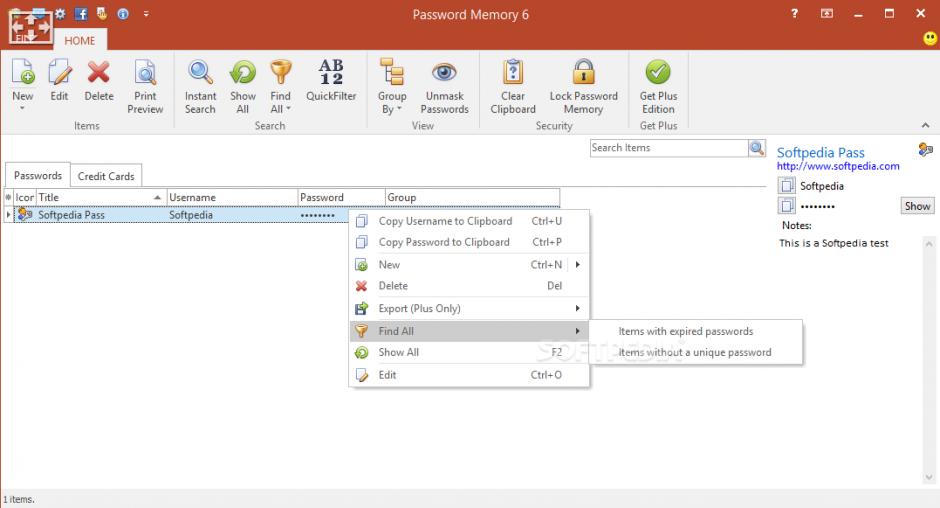Click the ribbon display options icon
Viewport: 940px width, 508px height.
point(827,13)
